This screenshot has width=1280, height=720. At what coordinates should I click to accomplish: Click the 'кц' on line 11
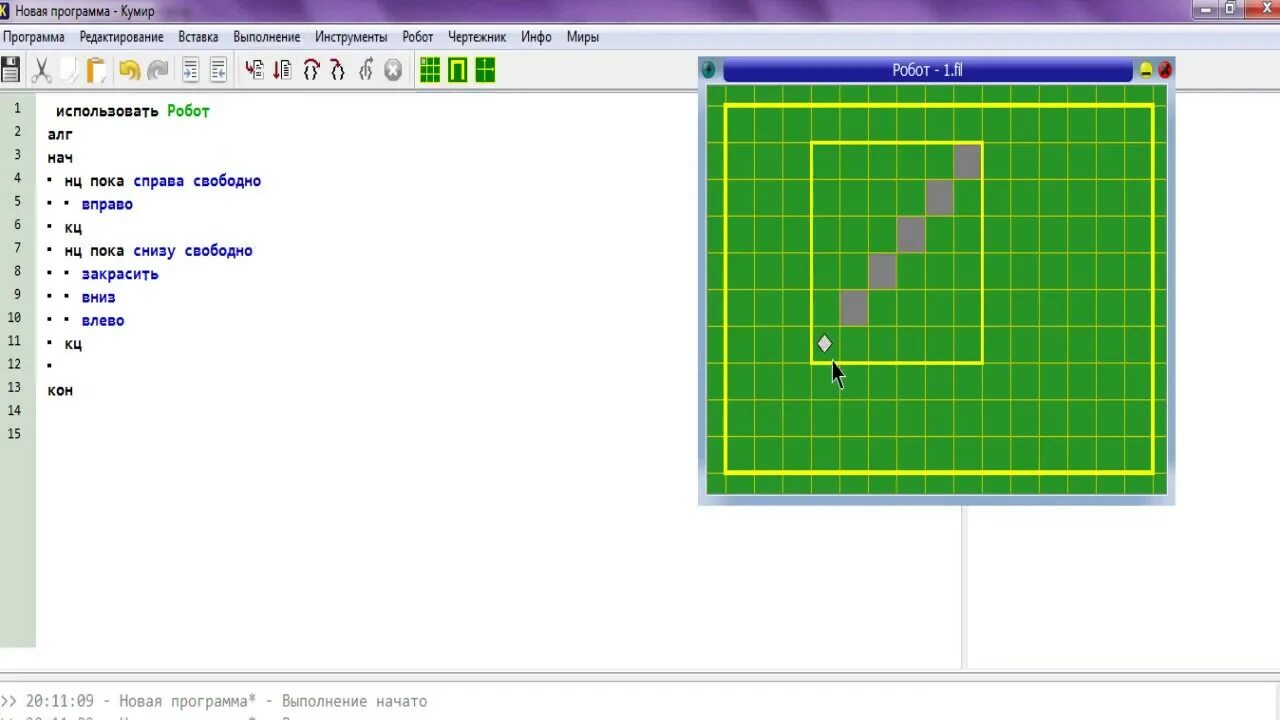tap(73, 343)
